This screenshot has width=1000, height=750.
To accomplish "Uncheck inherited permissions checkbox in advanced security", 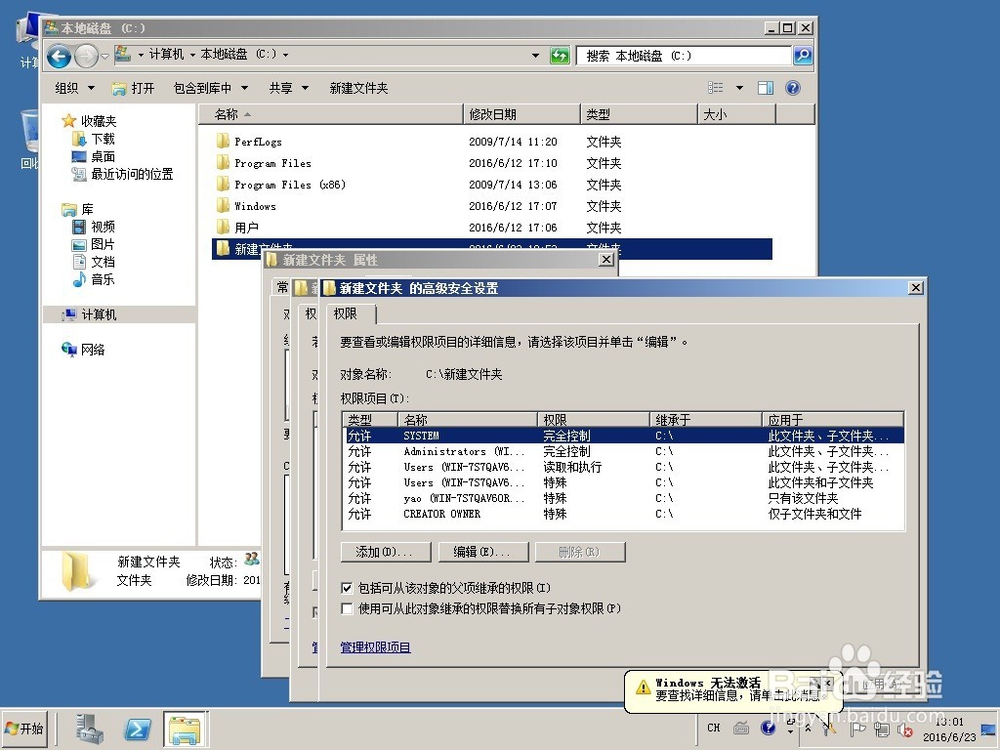I will [x=347, y=588].
